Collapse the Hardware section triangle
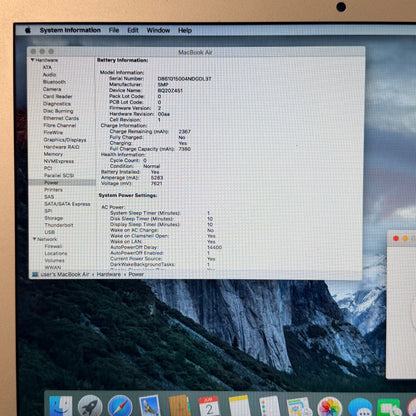Viewport: 416px width, 416px height. pos(33,60)
